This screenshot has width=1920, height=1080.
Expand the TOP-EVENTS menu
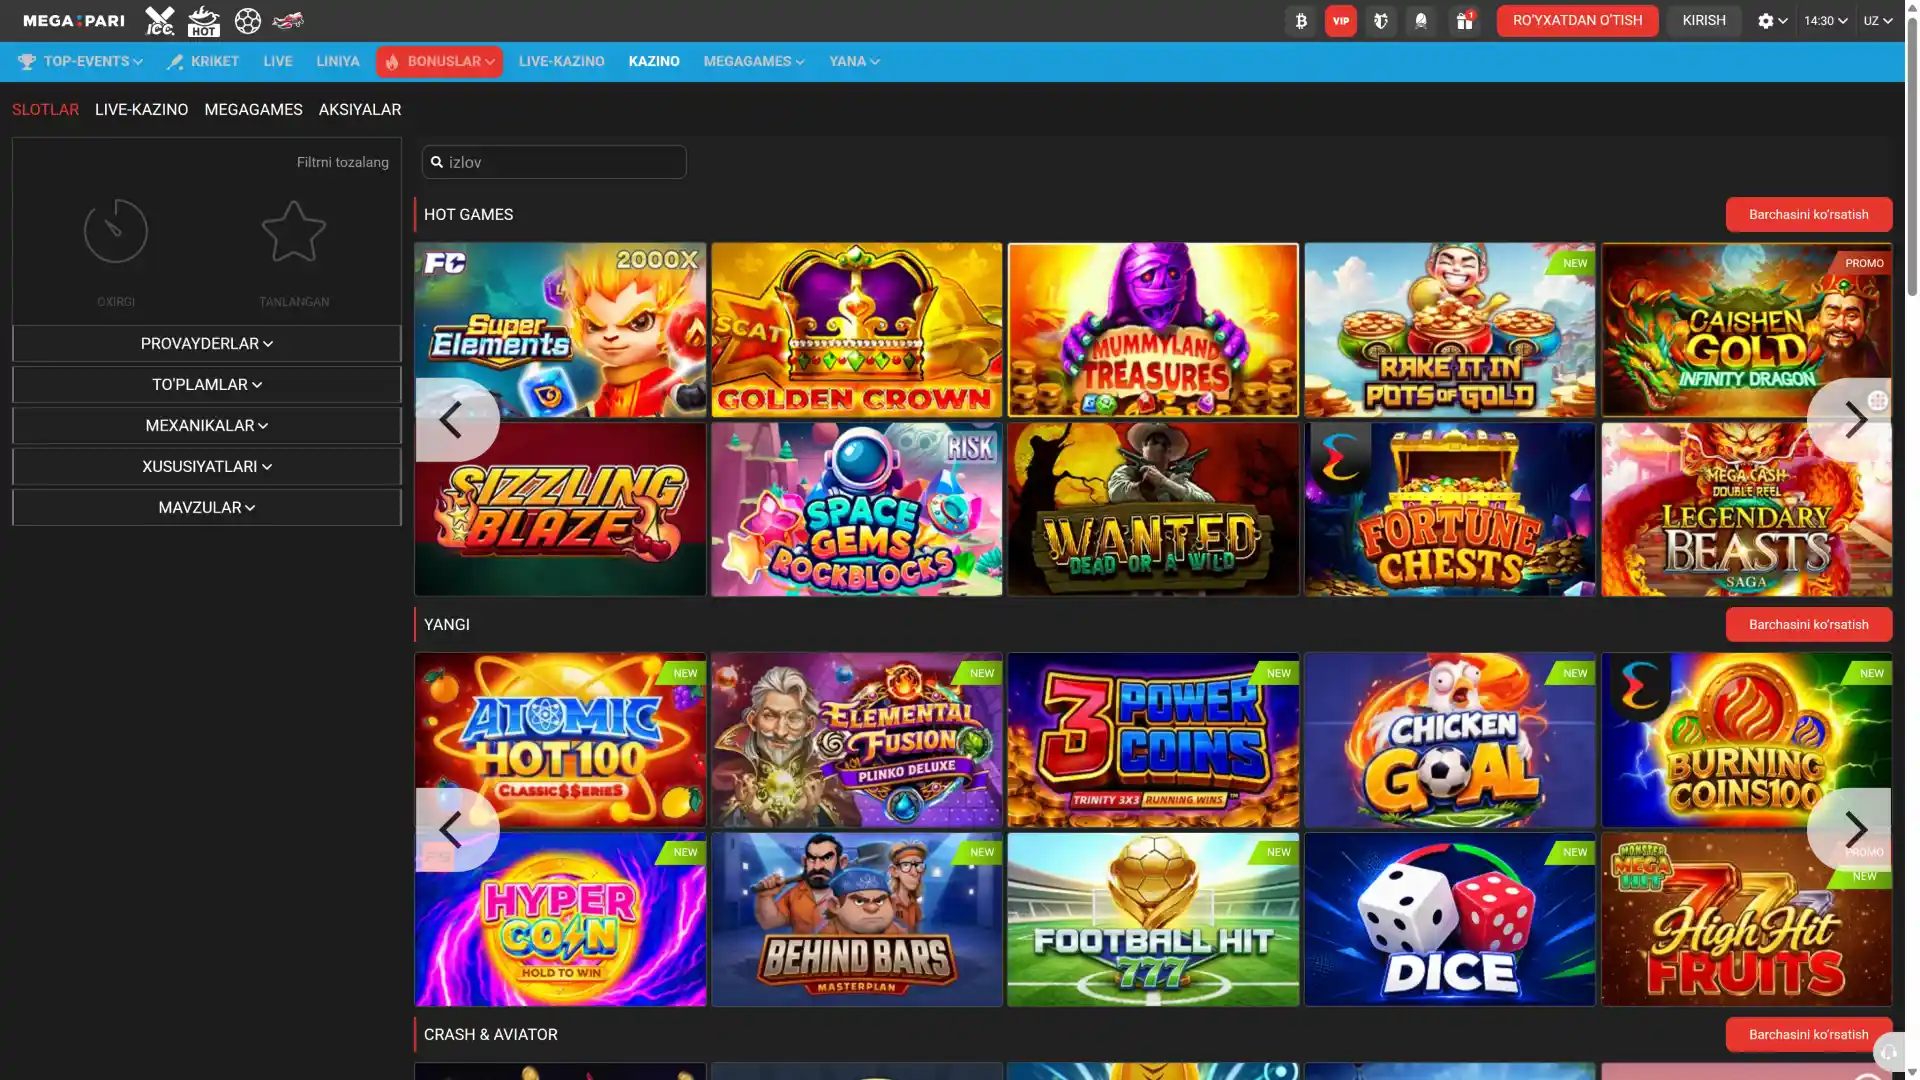(x=81, y=62)
